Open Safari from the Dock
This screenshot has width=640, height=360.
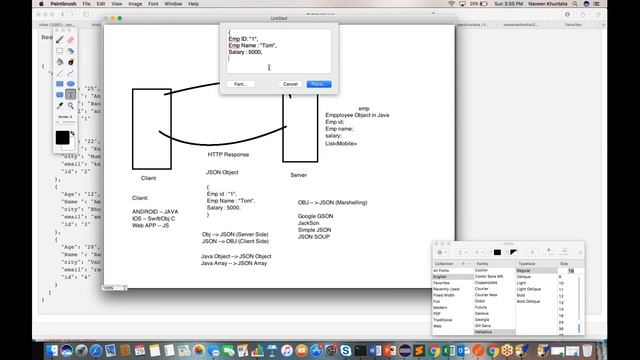(96, 350)
